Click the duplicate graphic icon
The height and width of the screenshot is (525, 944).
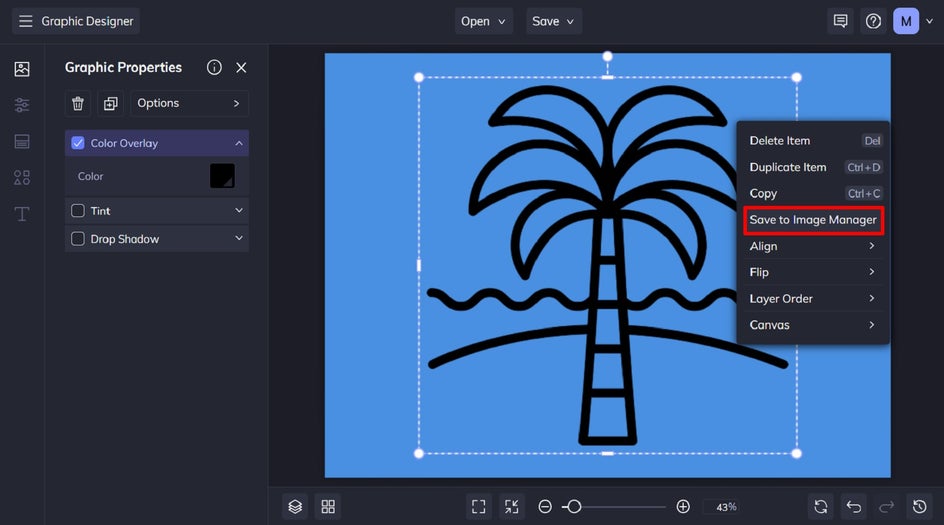(x=110, y=103)
